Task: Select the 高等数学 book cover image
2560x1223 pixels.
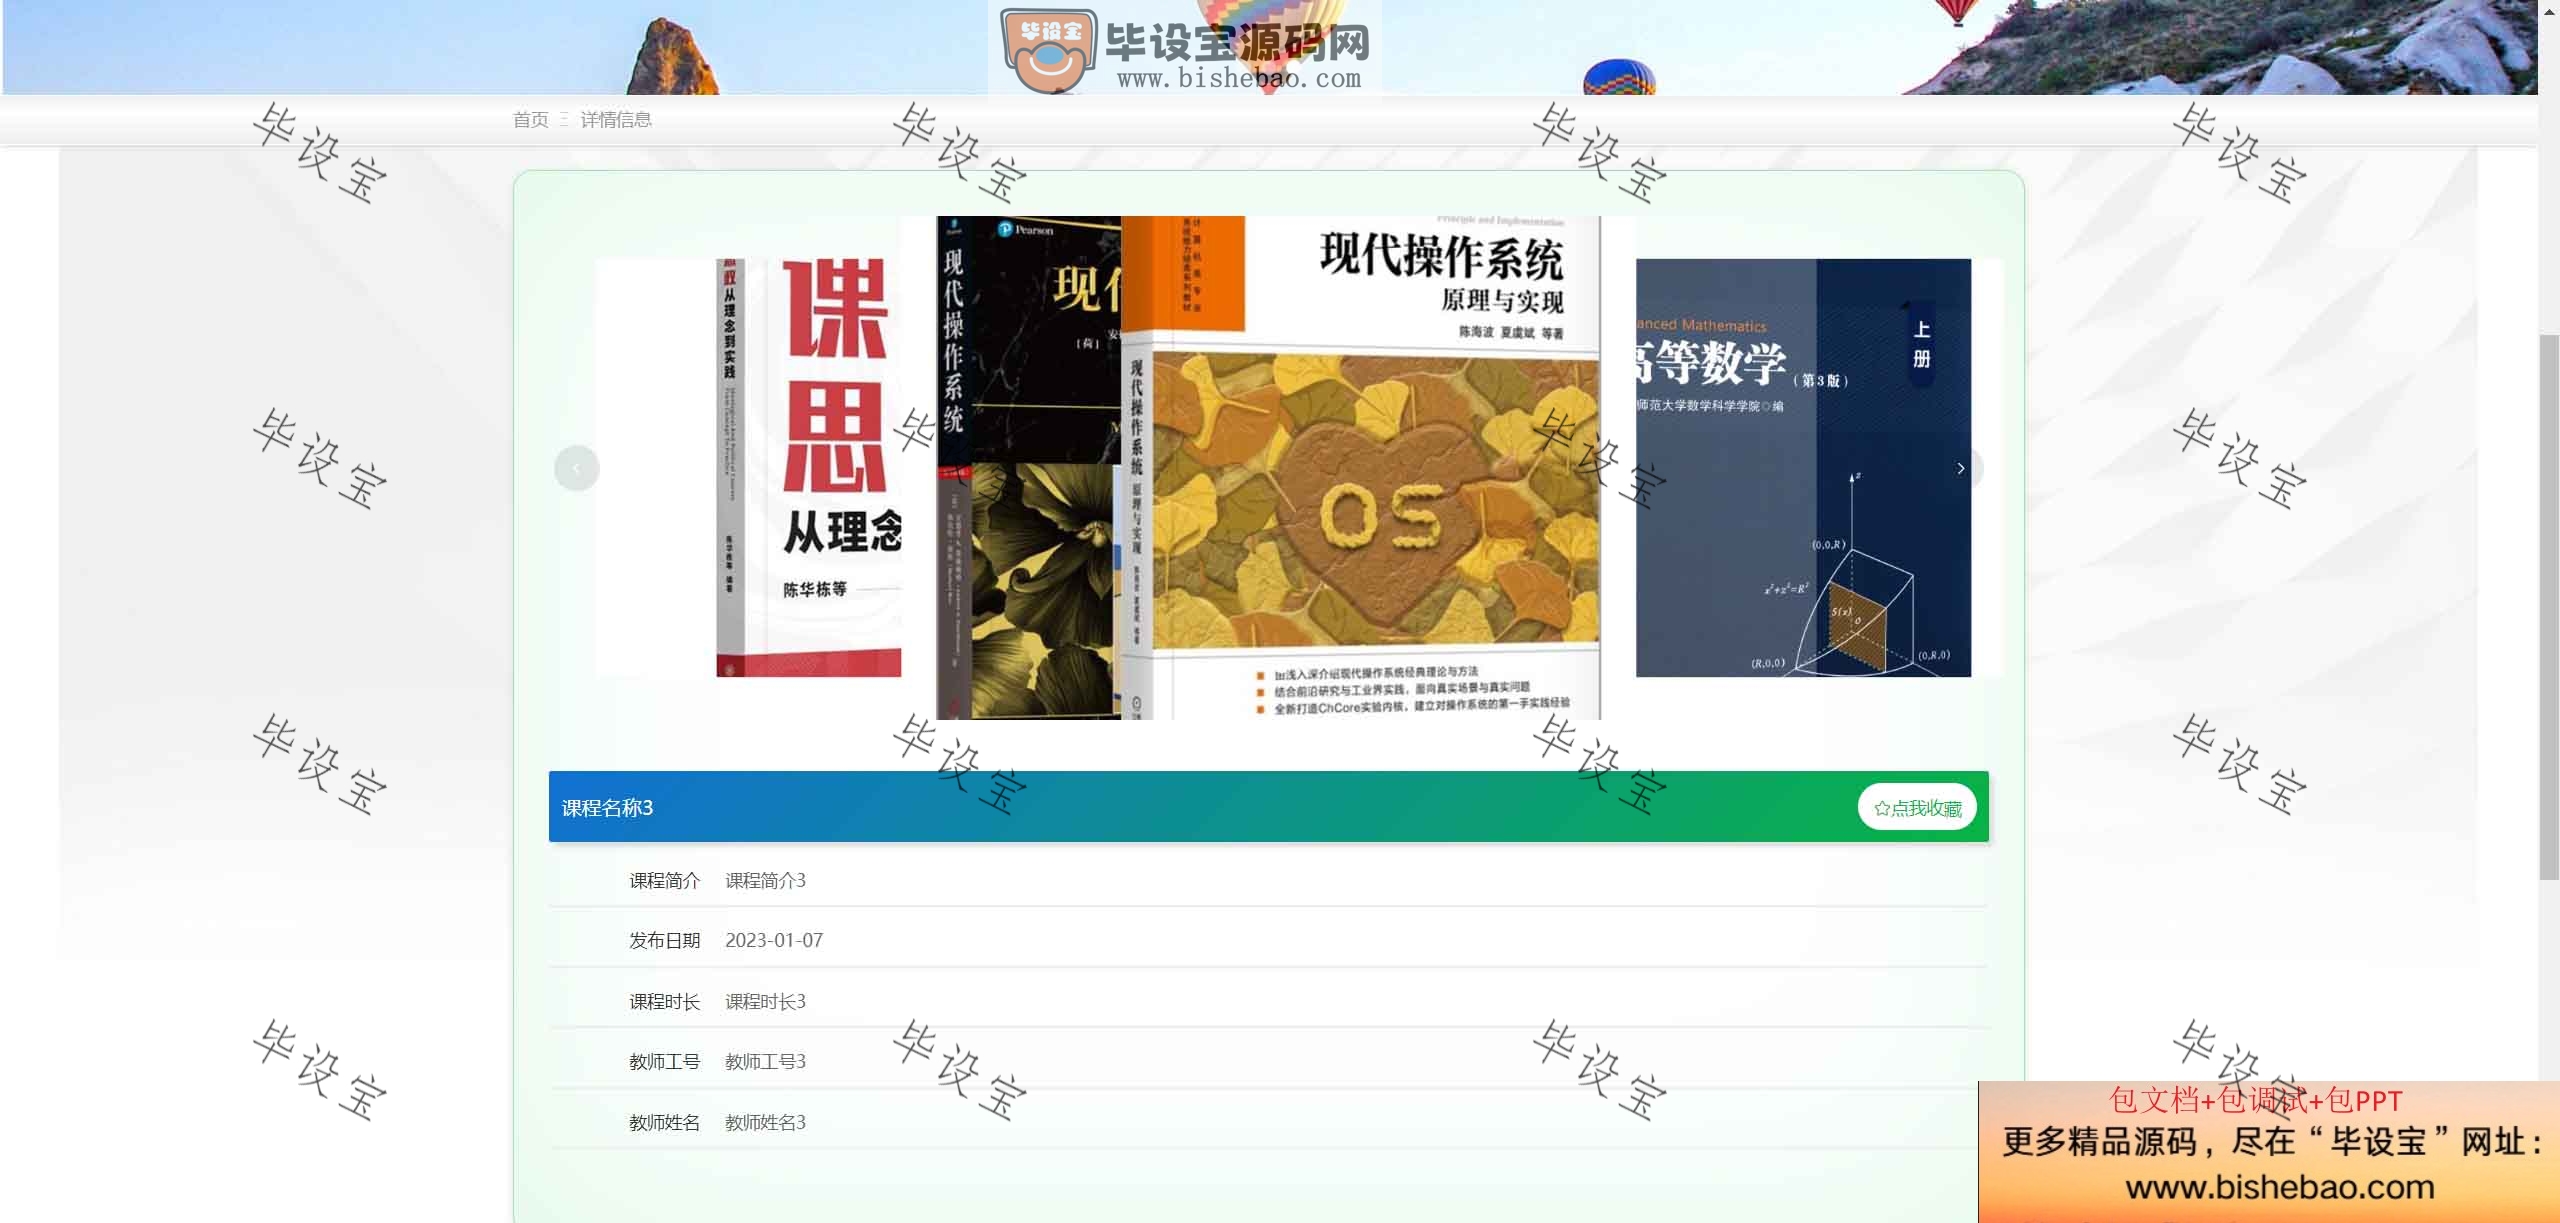Action: [1803, 467]
